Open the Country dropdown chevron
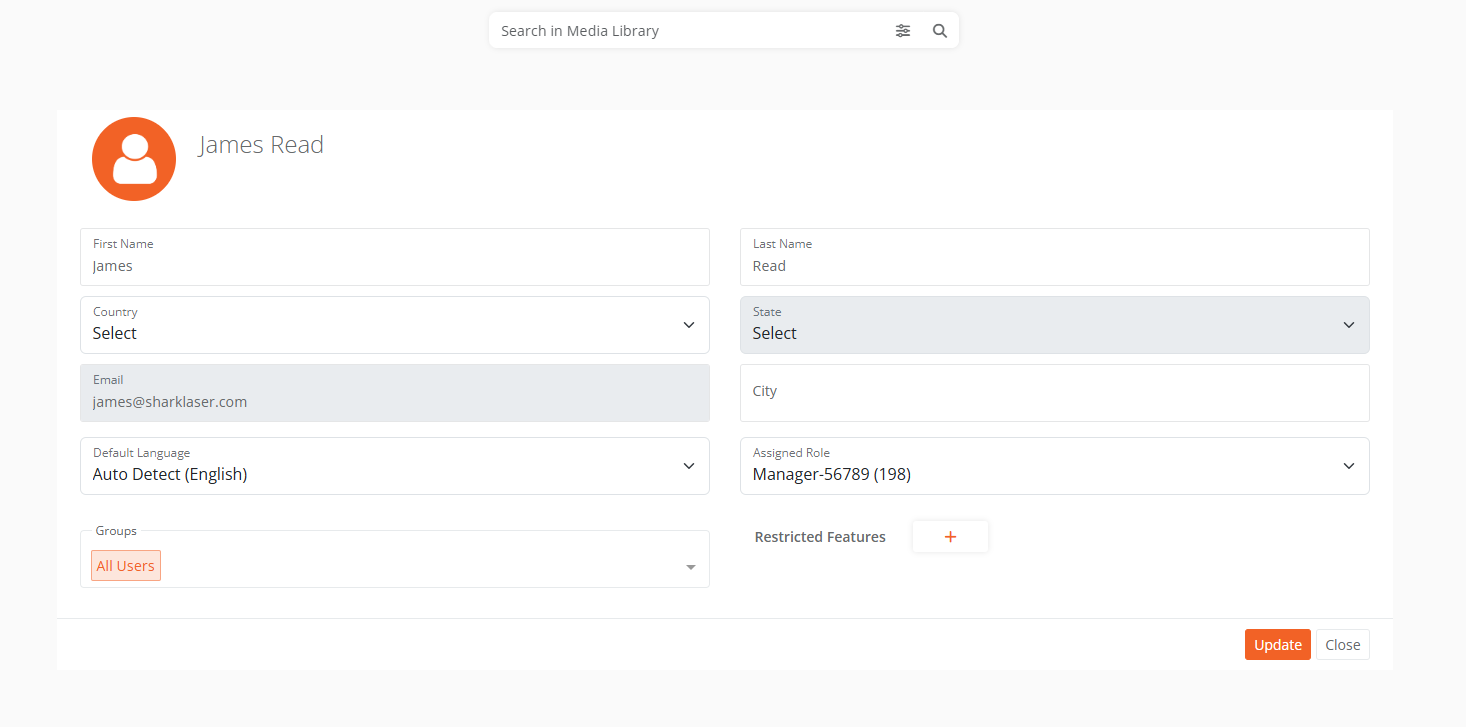The width and height of the screenshot is (1466, 727). coord(688,325)
